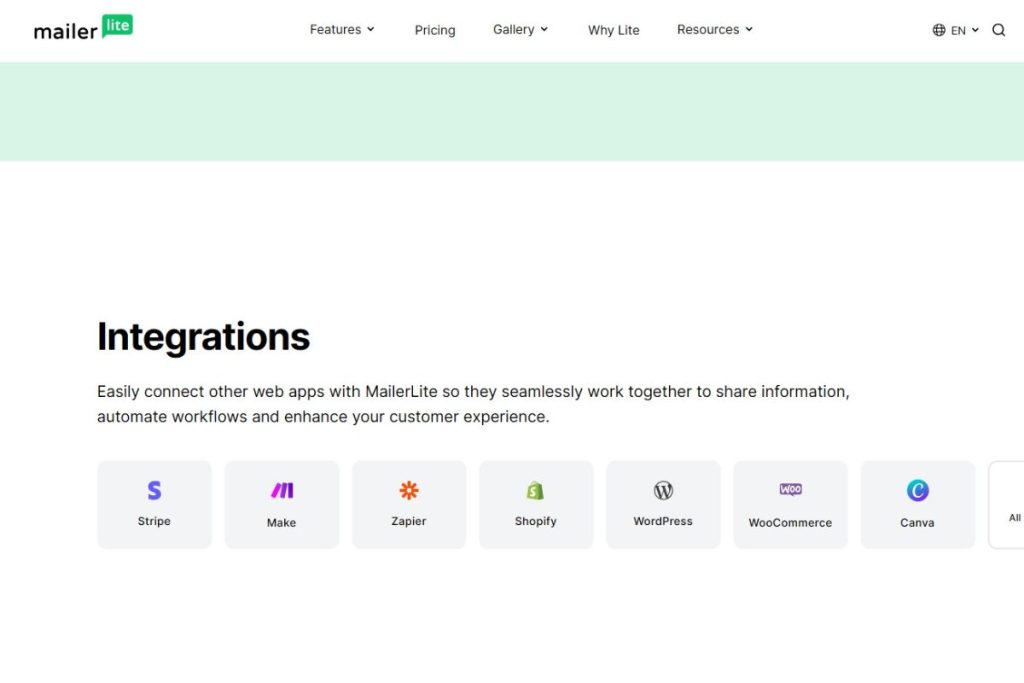Open the EN language chevron
1024x683 pixels.
click(x=975, y=30)
